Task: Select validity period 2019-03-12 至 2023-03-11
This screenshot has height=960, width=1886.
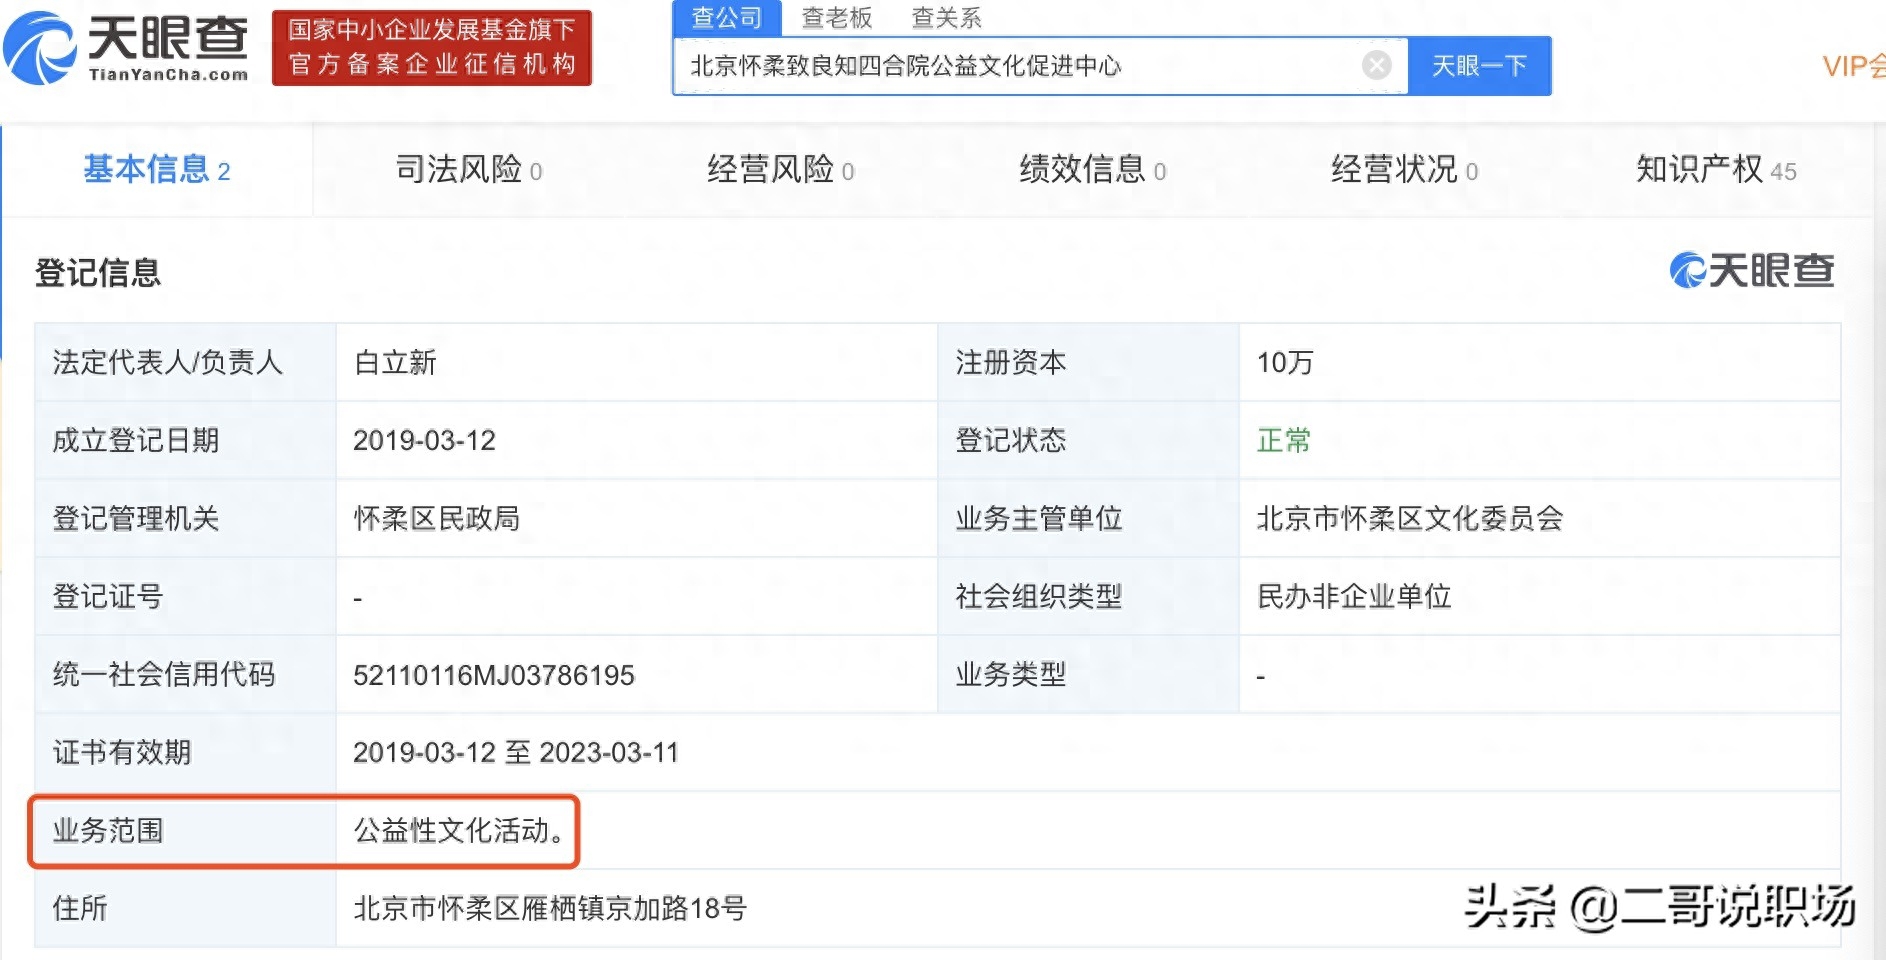Action: tap(516, 752)
